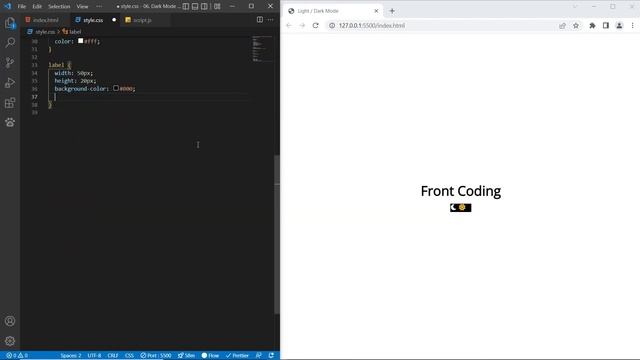The width and height of the screenshot is (640, 360).
Task: Toggle the dark mode switch on page
Action: coord(460,207)
